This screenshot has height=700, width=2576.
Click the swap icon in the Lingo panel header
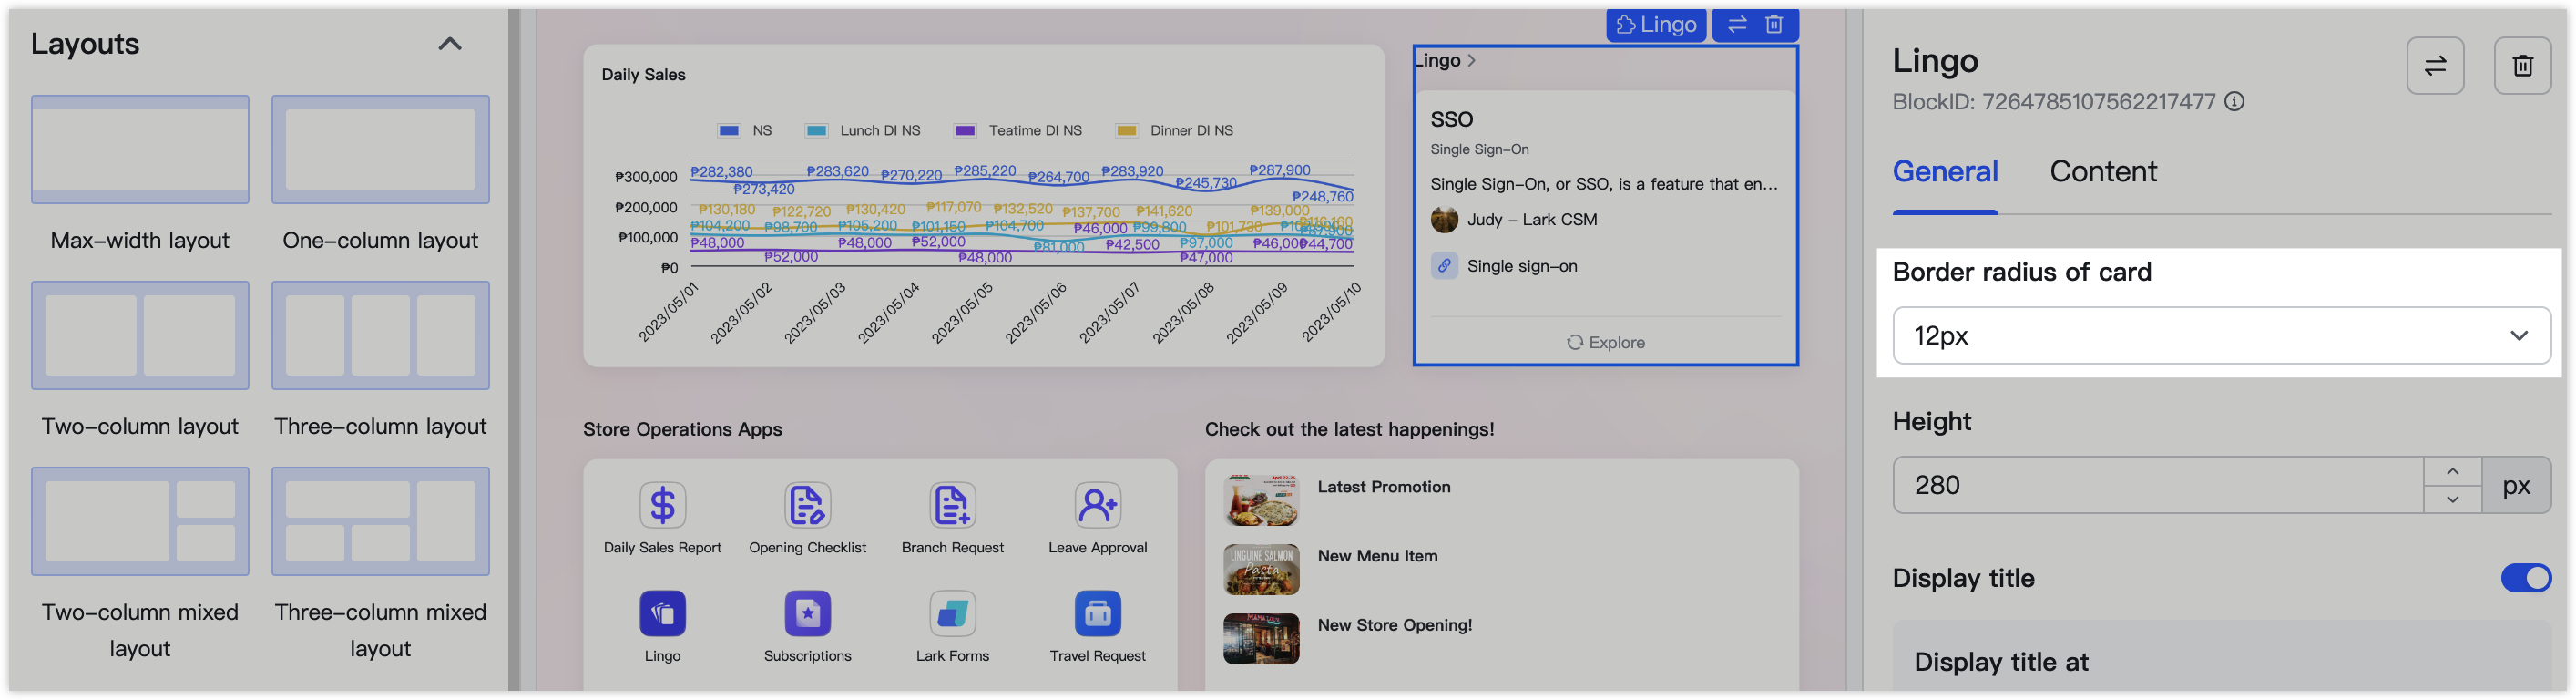pyautogui.click(x=2434, y=66)
